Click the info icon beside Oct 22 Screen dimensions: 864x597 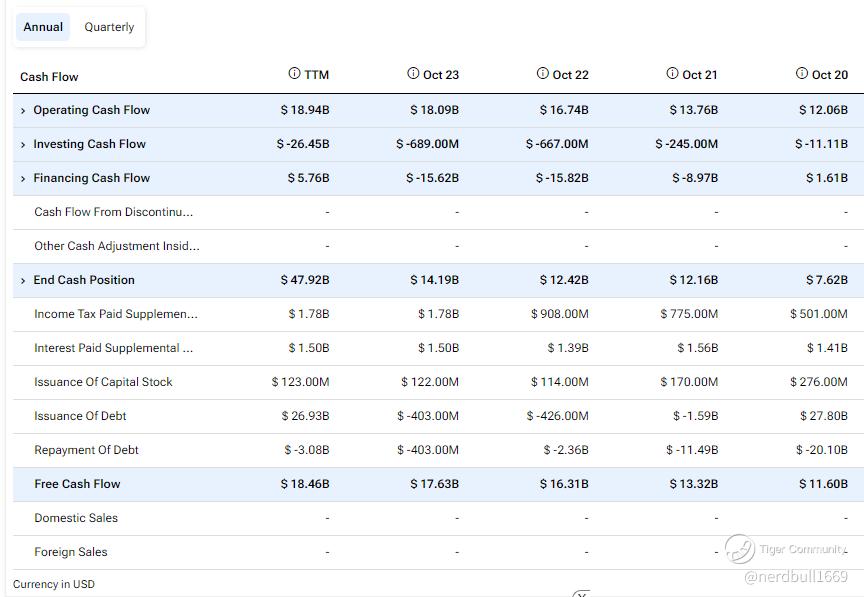point(543,74)
